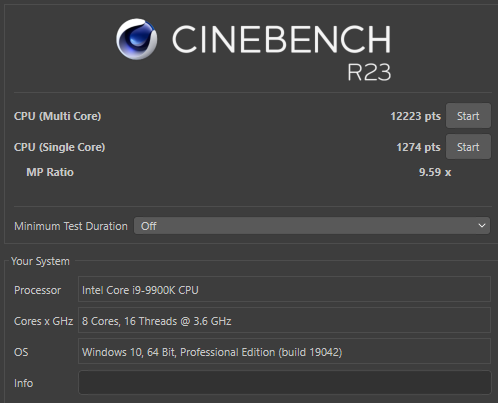Viewport: 498px width, 403px height.
Task: Click into the Info input field
Action: point(285,383)
